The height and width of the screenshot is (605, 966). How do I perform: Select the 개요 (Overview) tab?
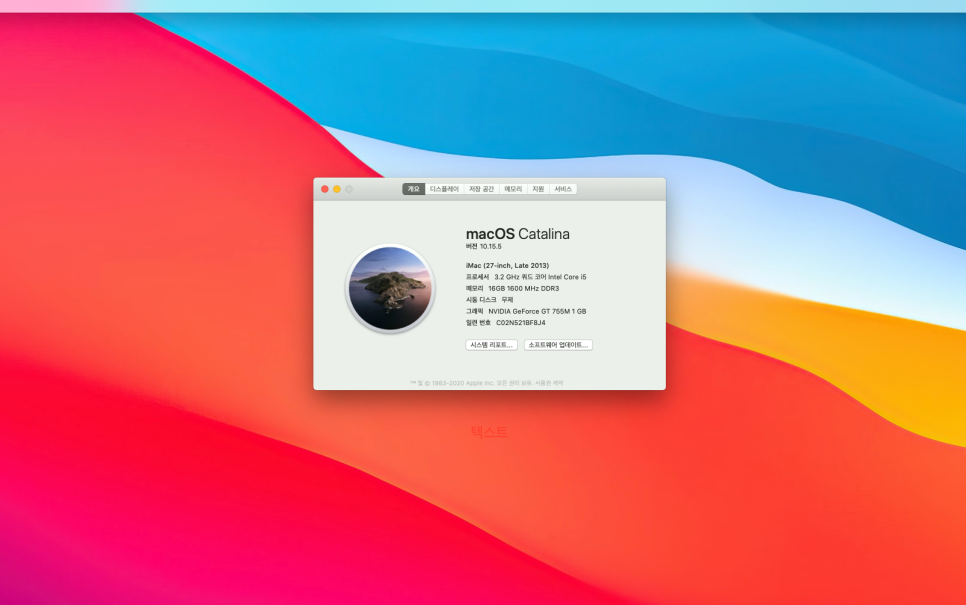point(413,189)
